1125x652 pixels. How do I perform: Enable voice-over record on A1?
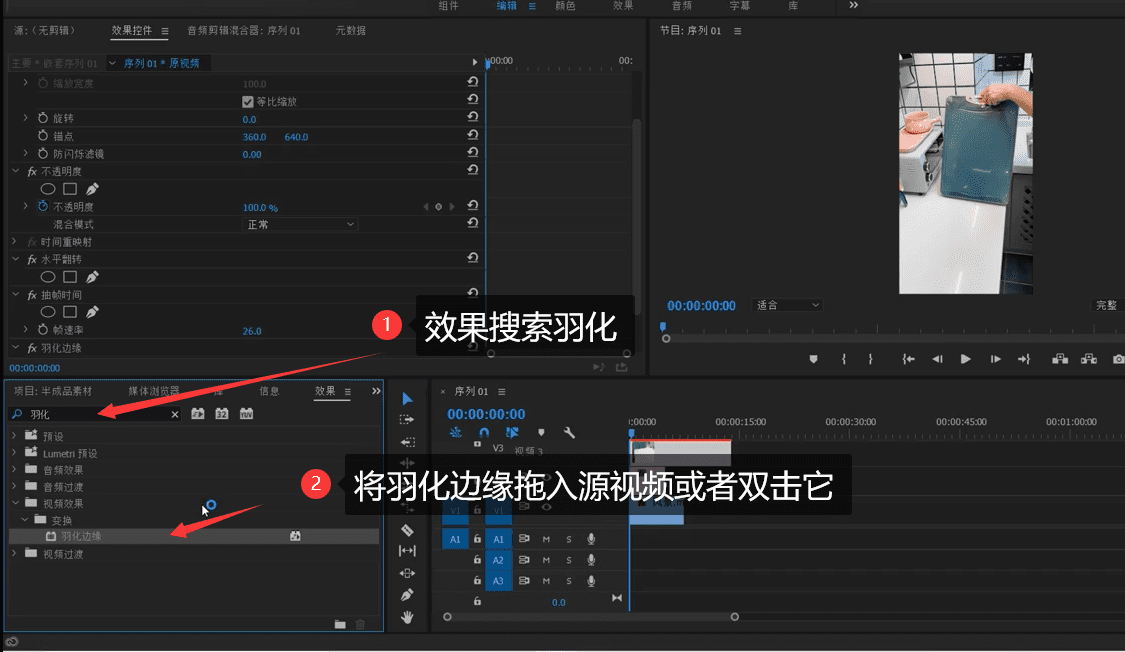tap(591, 539)
